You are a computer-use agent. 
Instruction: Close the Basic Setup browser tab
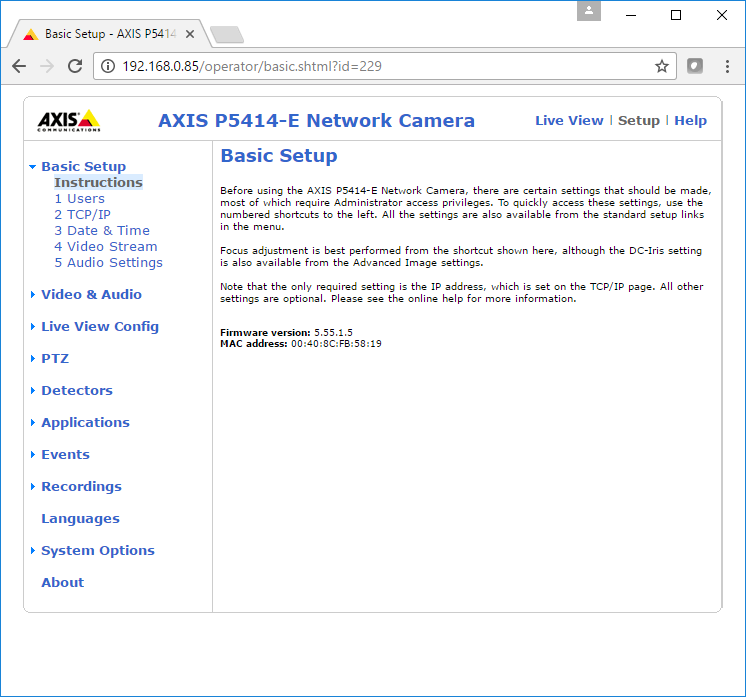(190, 34)
